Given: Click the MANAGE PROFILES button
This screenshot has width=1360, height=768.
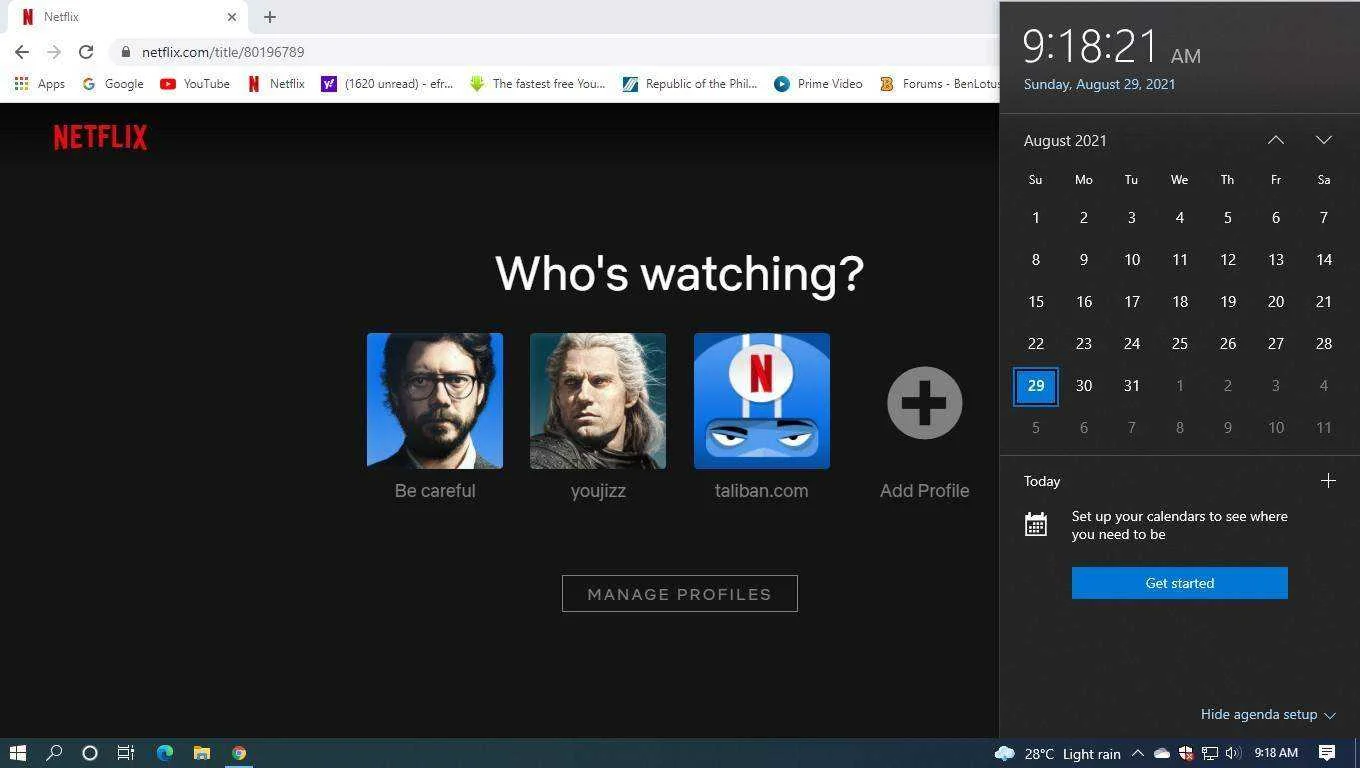Looking at the screenshot, I should [x=680, y=593].
